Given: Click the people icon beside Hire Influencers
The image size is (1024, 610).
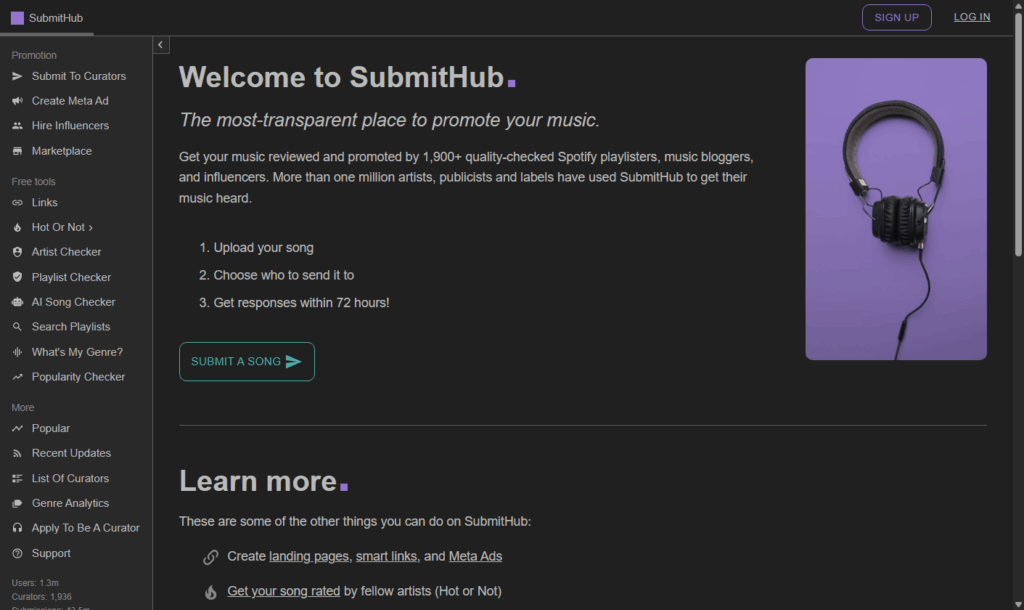Looking at the screenshot, I should 17,125.
